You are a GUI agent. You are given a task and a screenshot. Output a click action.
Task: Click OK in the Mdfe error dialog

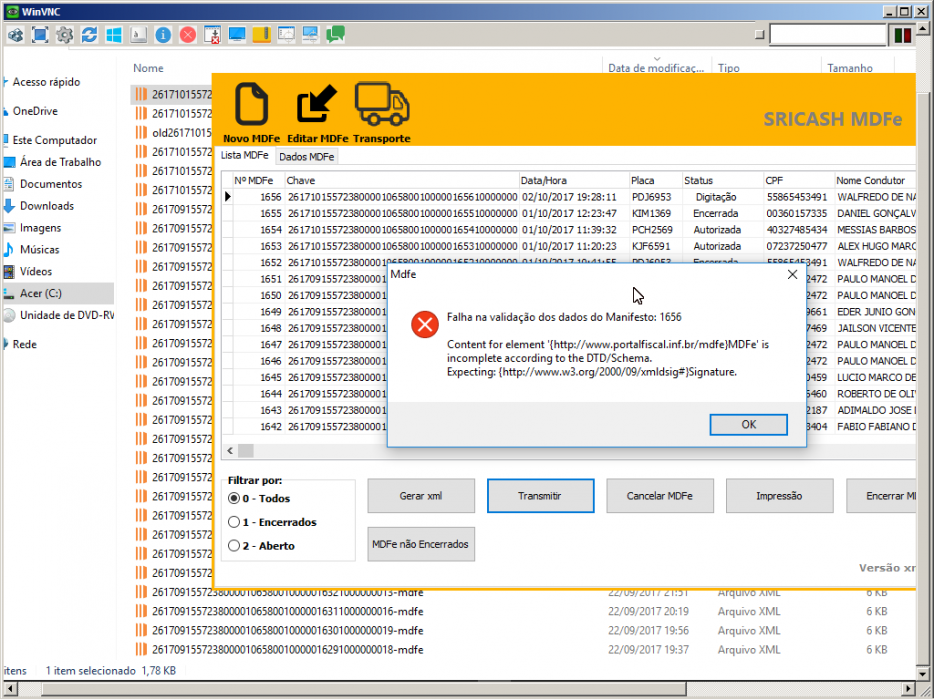pyautogui.click(x=749, y=425)
